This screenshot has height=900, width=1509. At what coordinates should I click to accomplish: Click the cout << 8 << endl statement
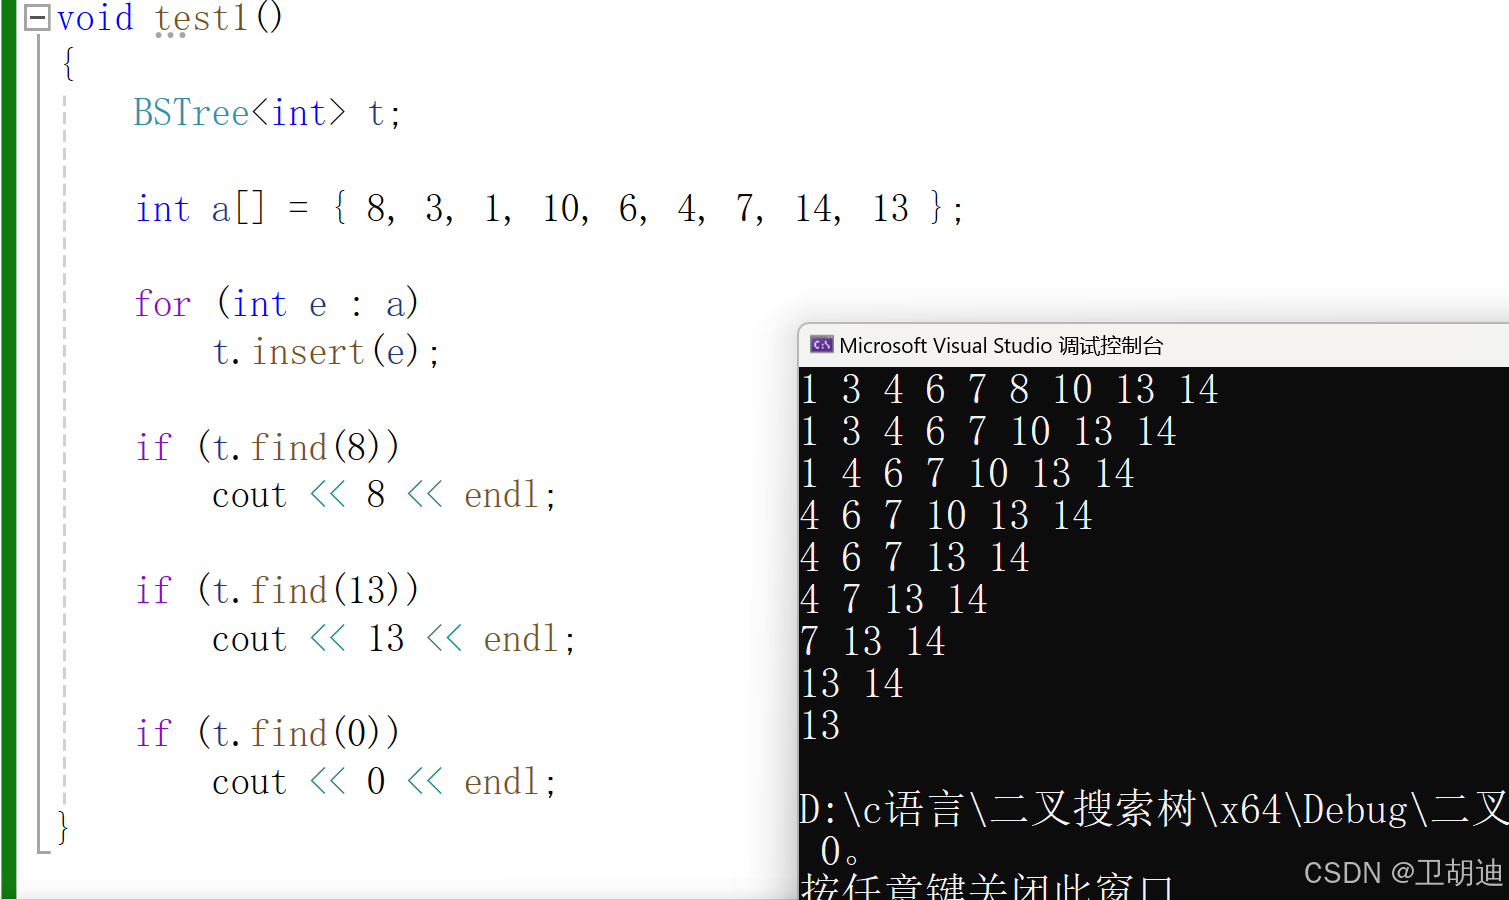coord(384,496)
